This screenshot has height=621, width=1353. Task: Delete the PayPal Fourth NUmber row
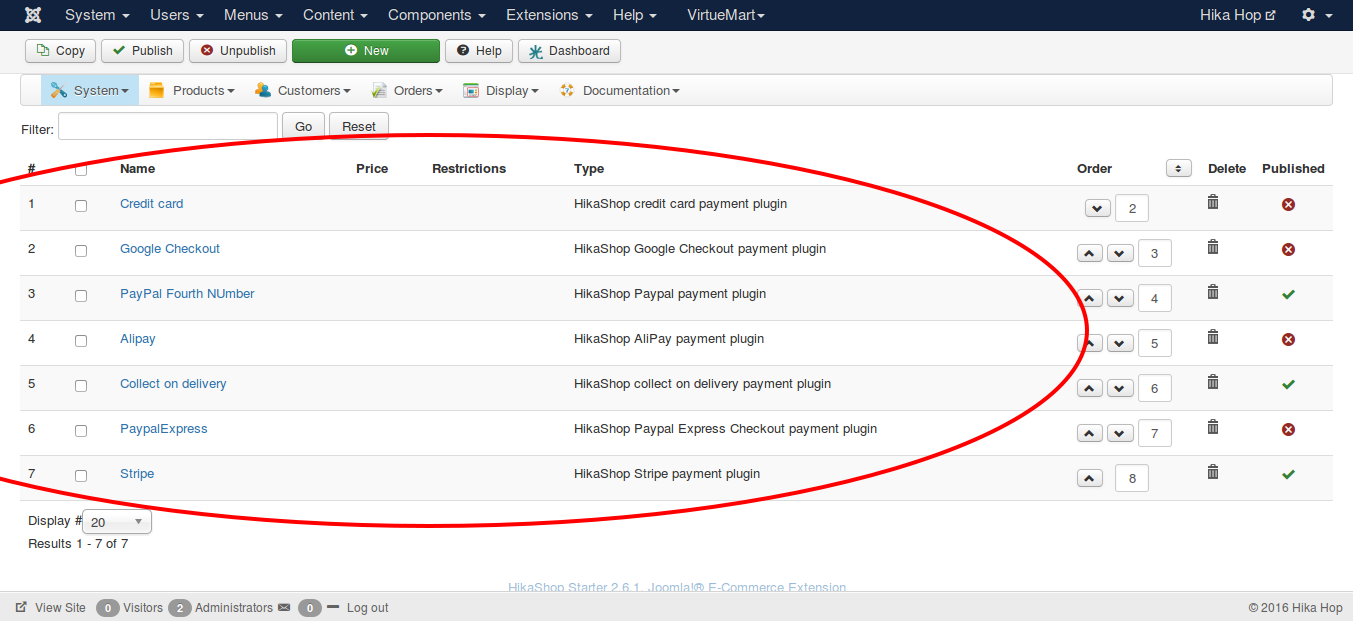pos(1213,292)
